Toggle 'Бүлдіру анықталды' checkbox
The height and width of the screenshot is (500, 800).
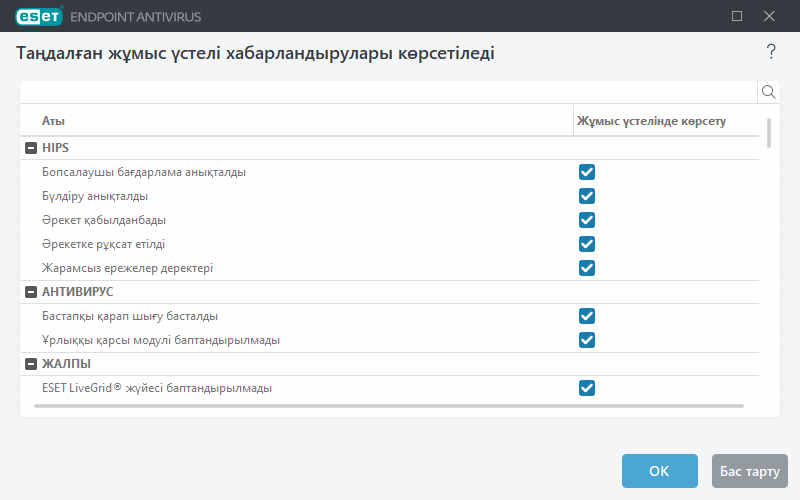tap(587, 196)
